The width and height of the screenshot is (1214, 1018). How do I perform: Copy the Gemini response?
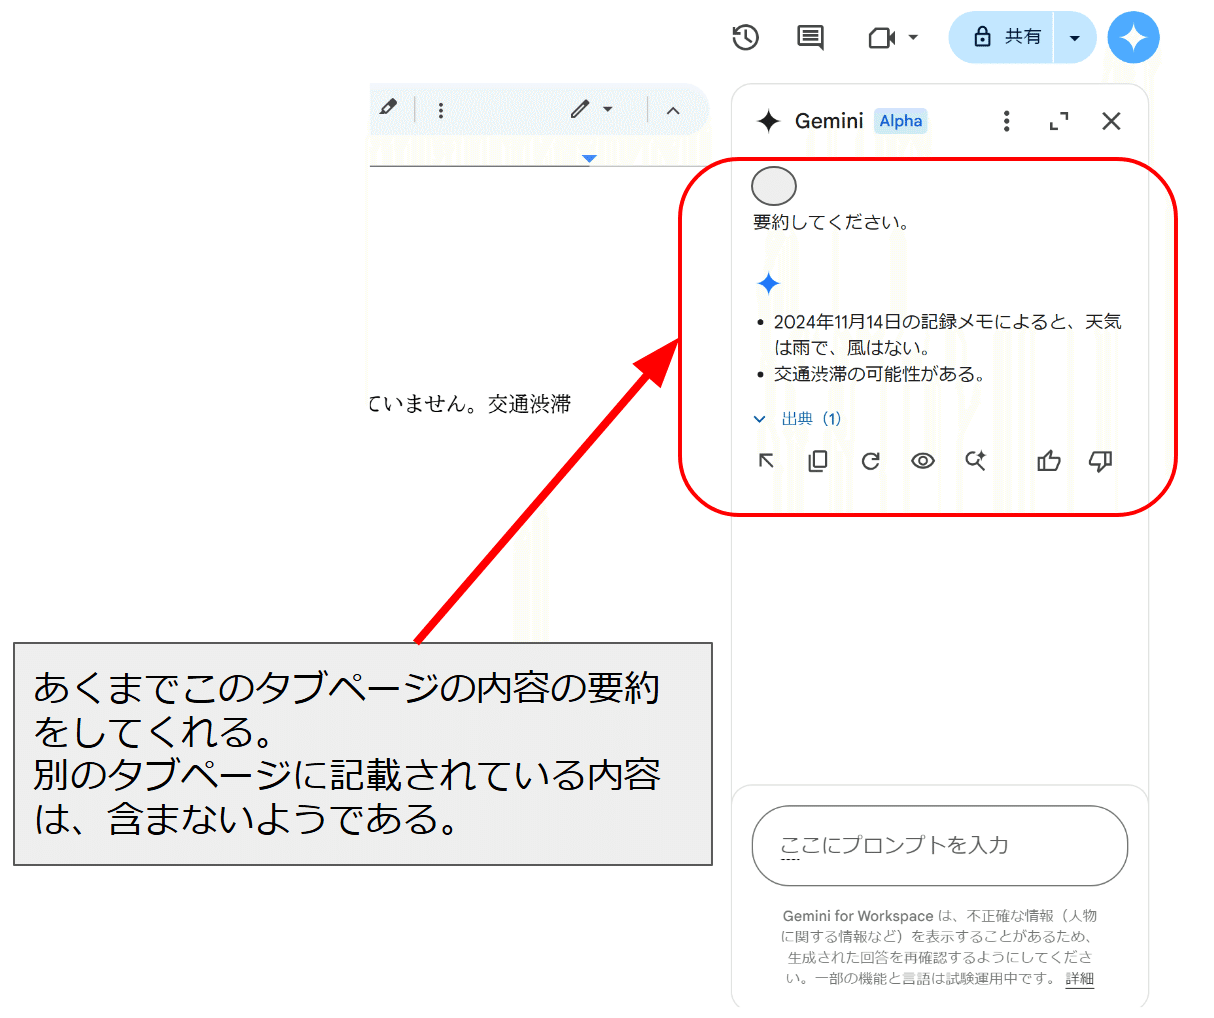(817, 461)
